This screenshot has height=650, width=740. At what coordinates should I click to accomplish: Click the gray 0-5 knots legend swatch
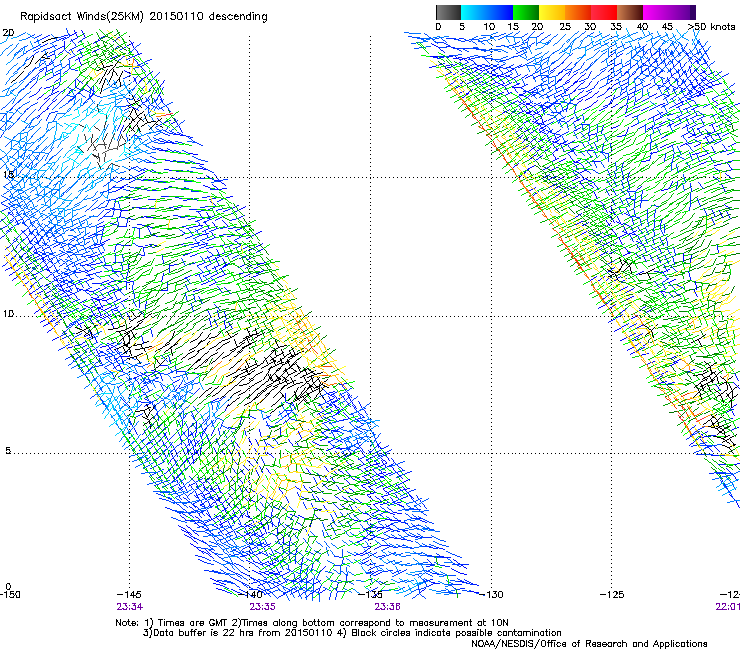click(x=448, y=12)
